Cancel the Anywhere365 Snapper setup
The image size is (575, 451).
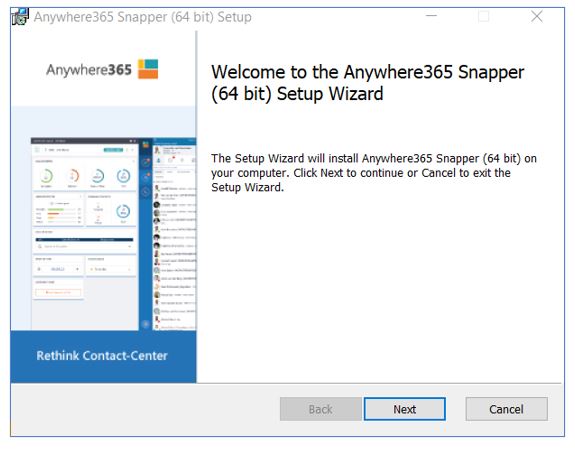coord(506,409)
